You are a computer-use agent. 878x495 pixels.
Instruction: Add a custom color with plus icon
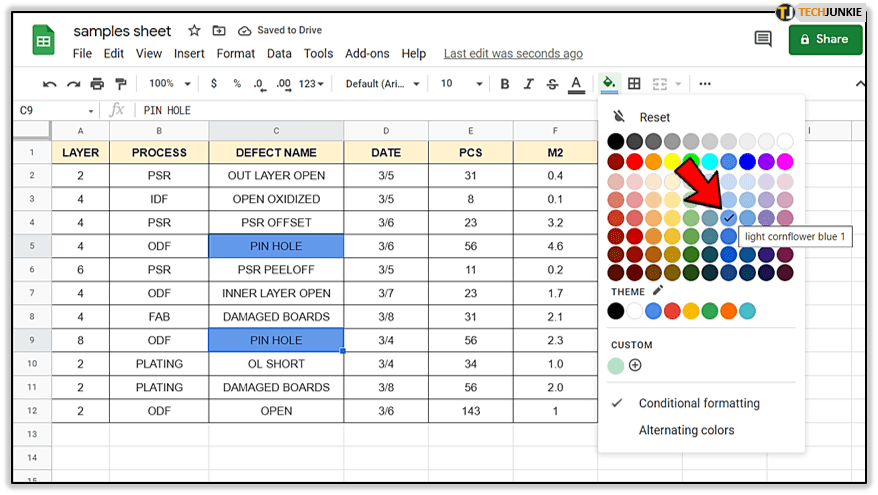(635, 365)
